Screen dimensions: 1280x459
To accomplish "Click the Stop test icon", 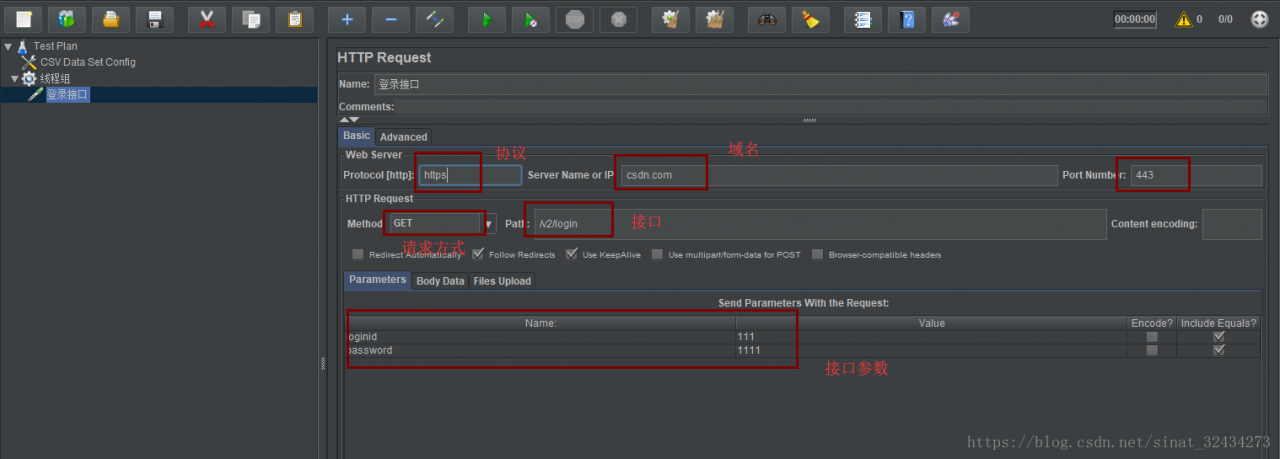I will [x=575, y=19].
